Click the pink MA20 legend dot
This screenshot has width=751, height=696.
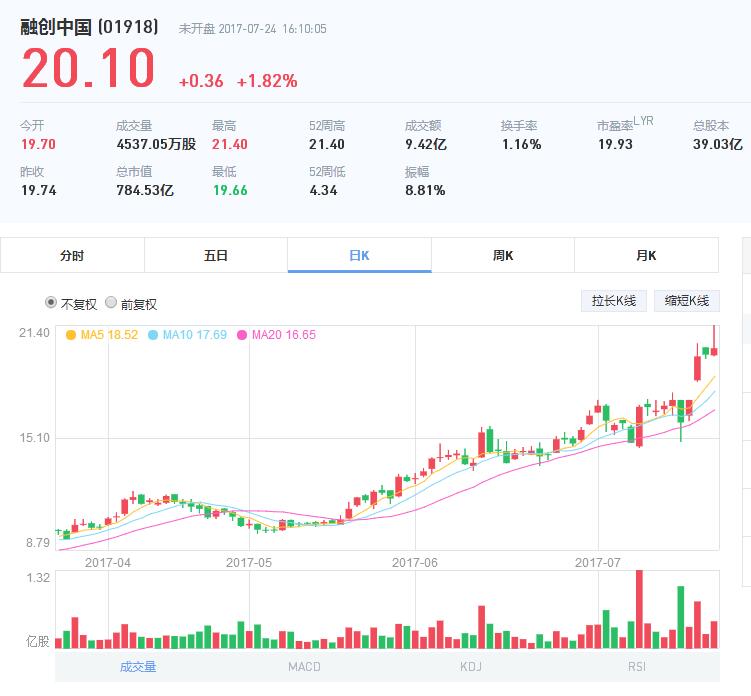(242, 335)
